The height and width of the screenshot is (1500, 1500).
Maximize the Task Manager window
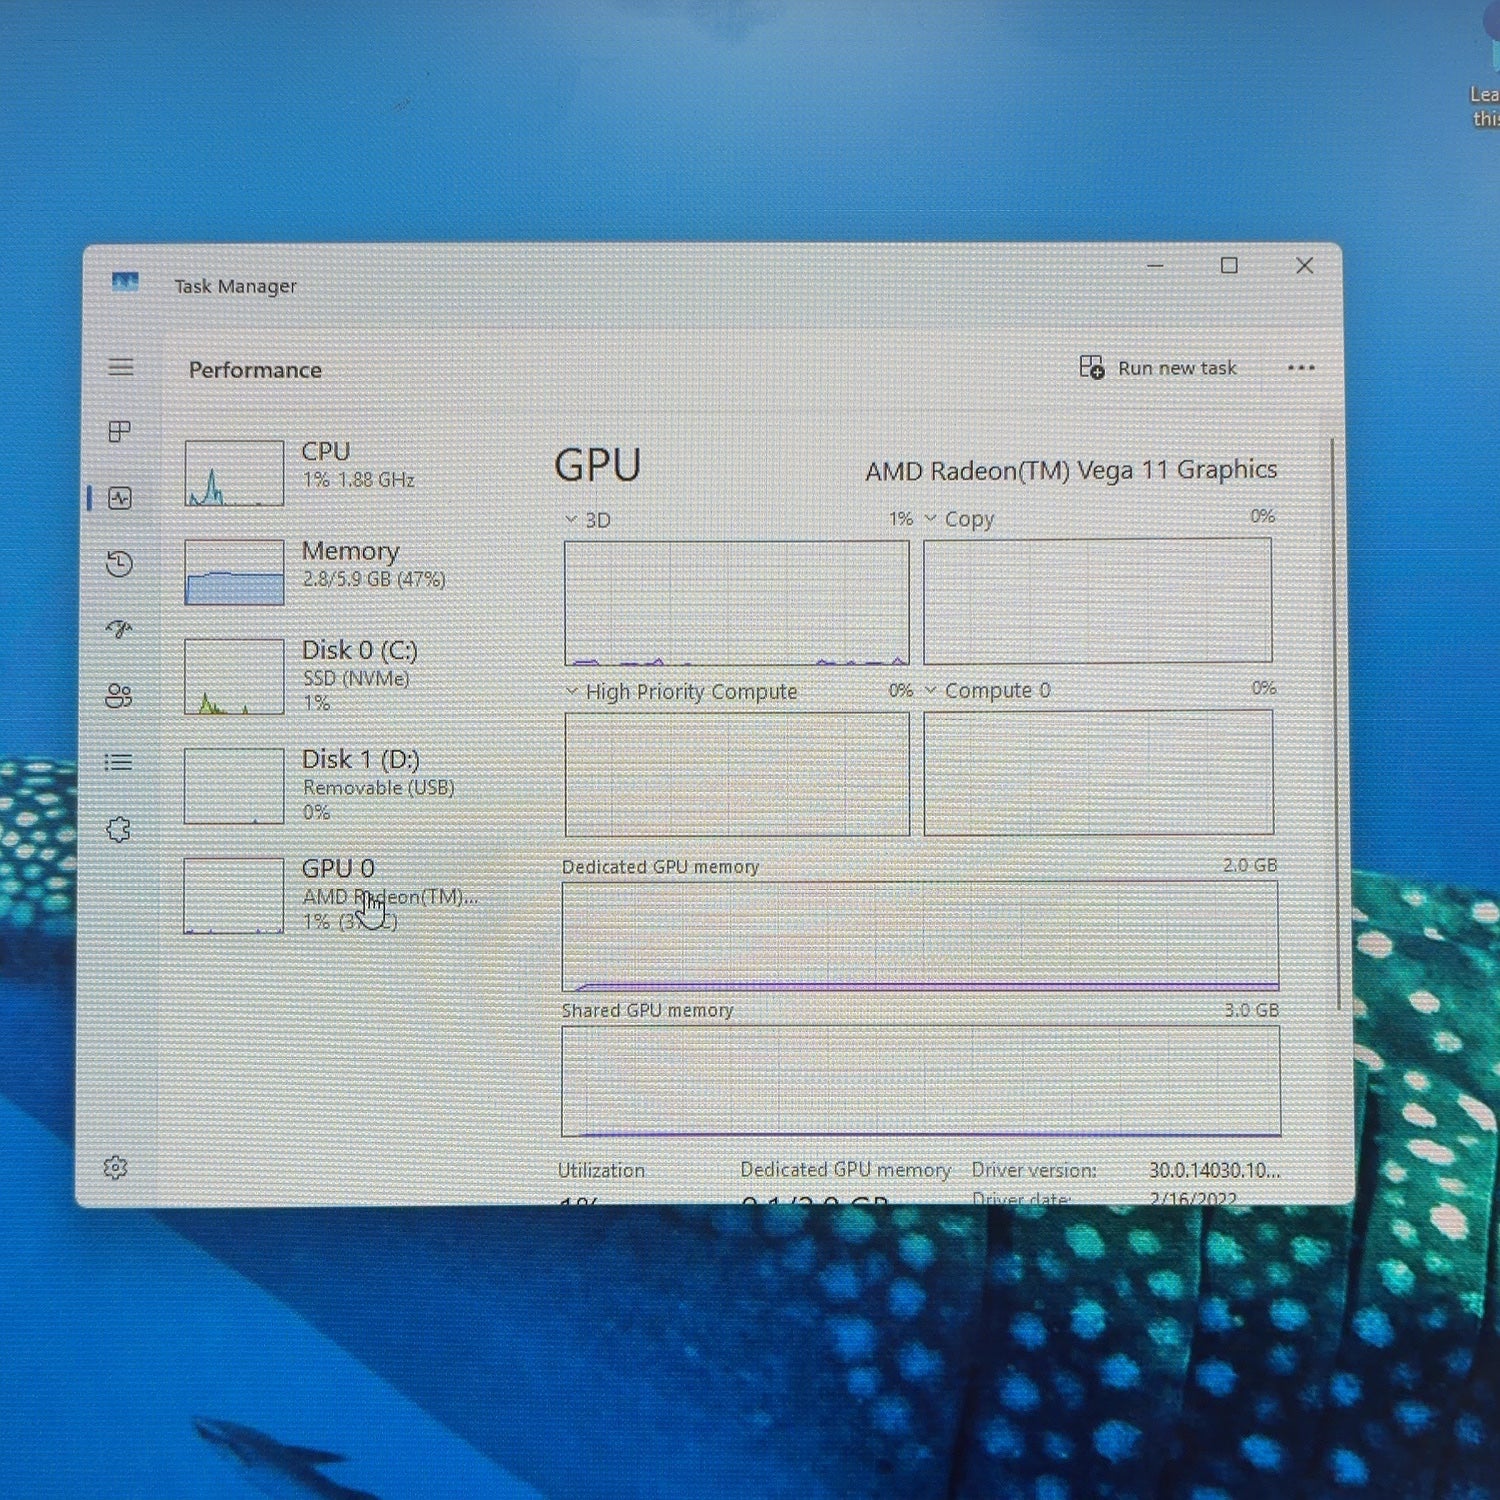(x=1229, y=265)
